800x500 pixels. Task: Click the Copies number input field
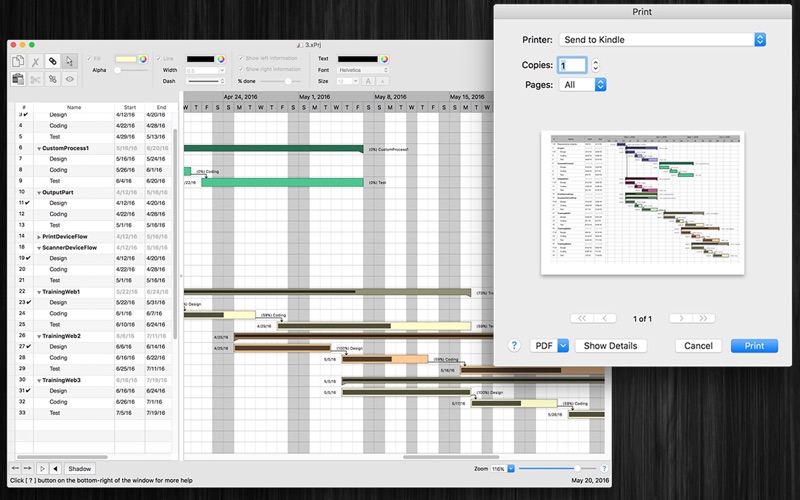tap(572, 65)
